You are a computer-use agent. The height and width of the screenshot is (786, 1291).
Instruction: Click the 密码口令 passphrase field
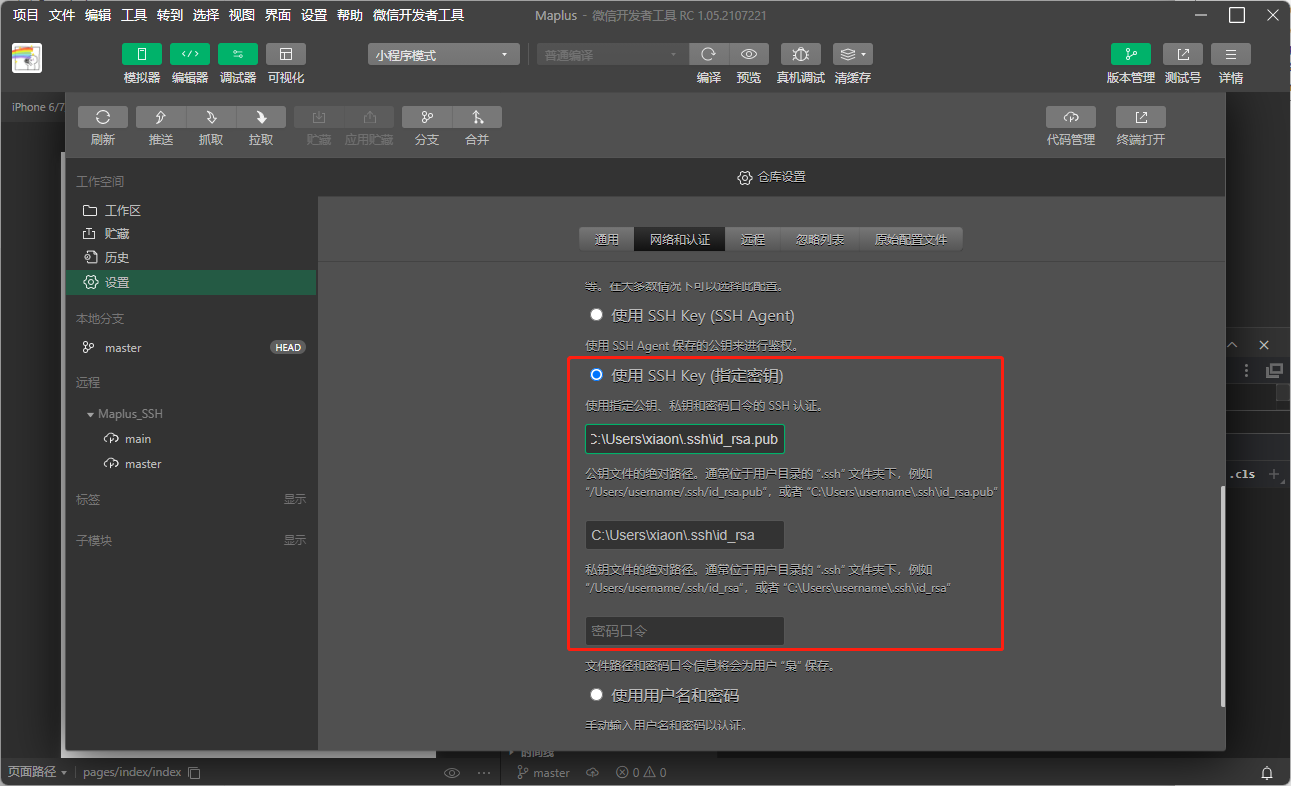point(685,631)
